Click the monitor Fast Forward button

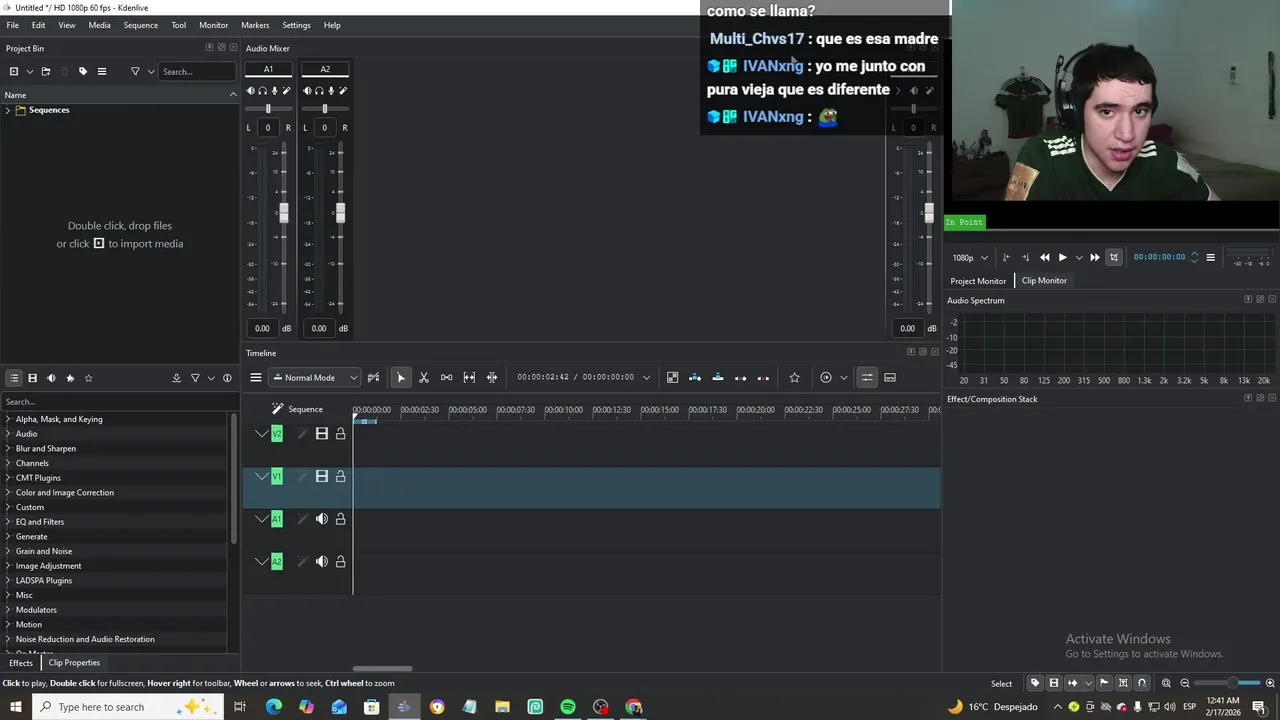(1095, 257)
